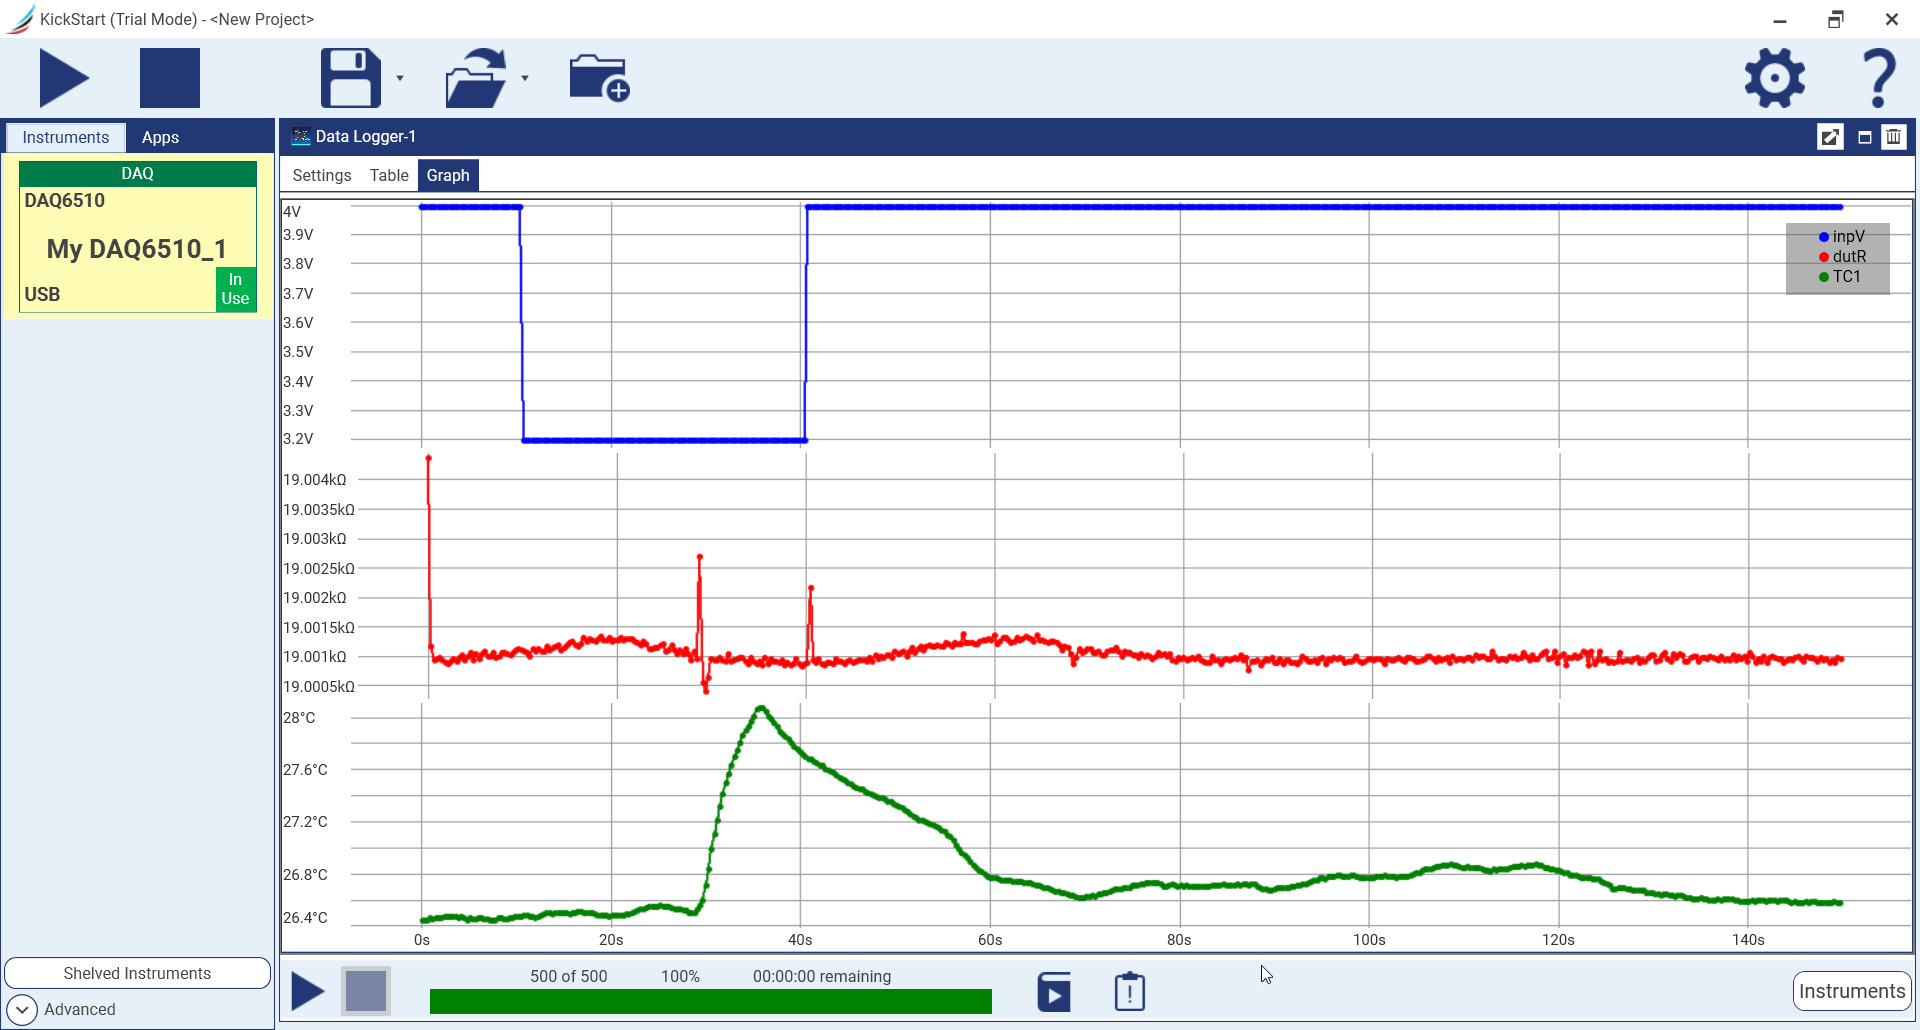Switch to the Table tab
1920x1030 pixels.
[x=389, y=175]
